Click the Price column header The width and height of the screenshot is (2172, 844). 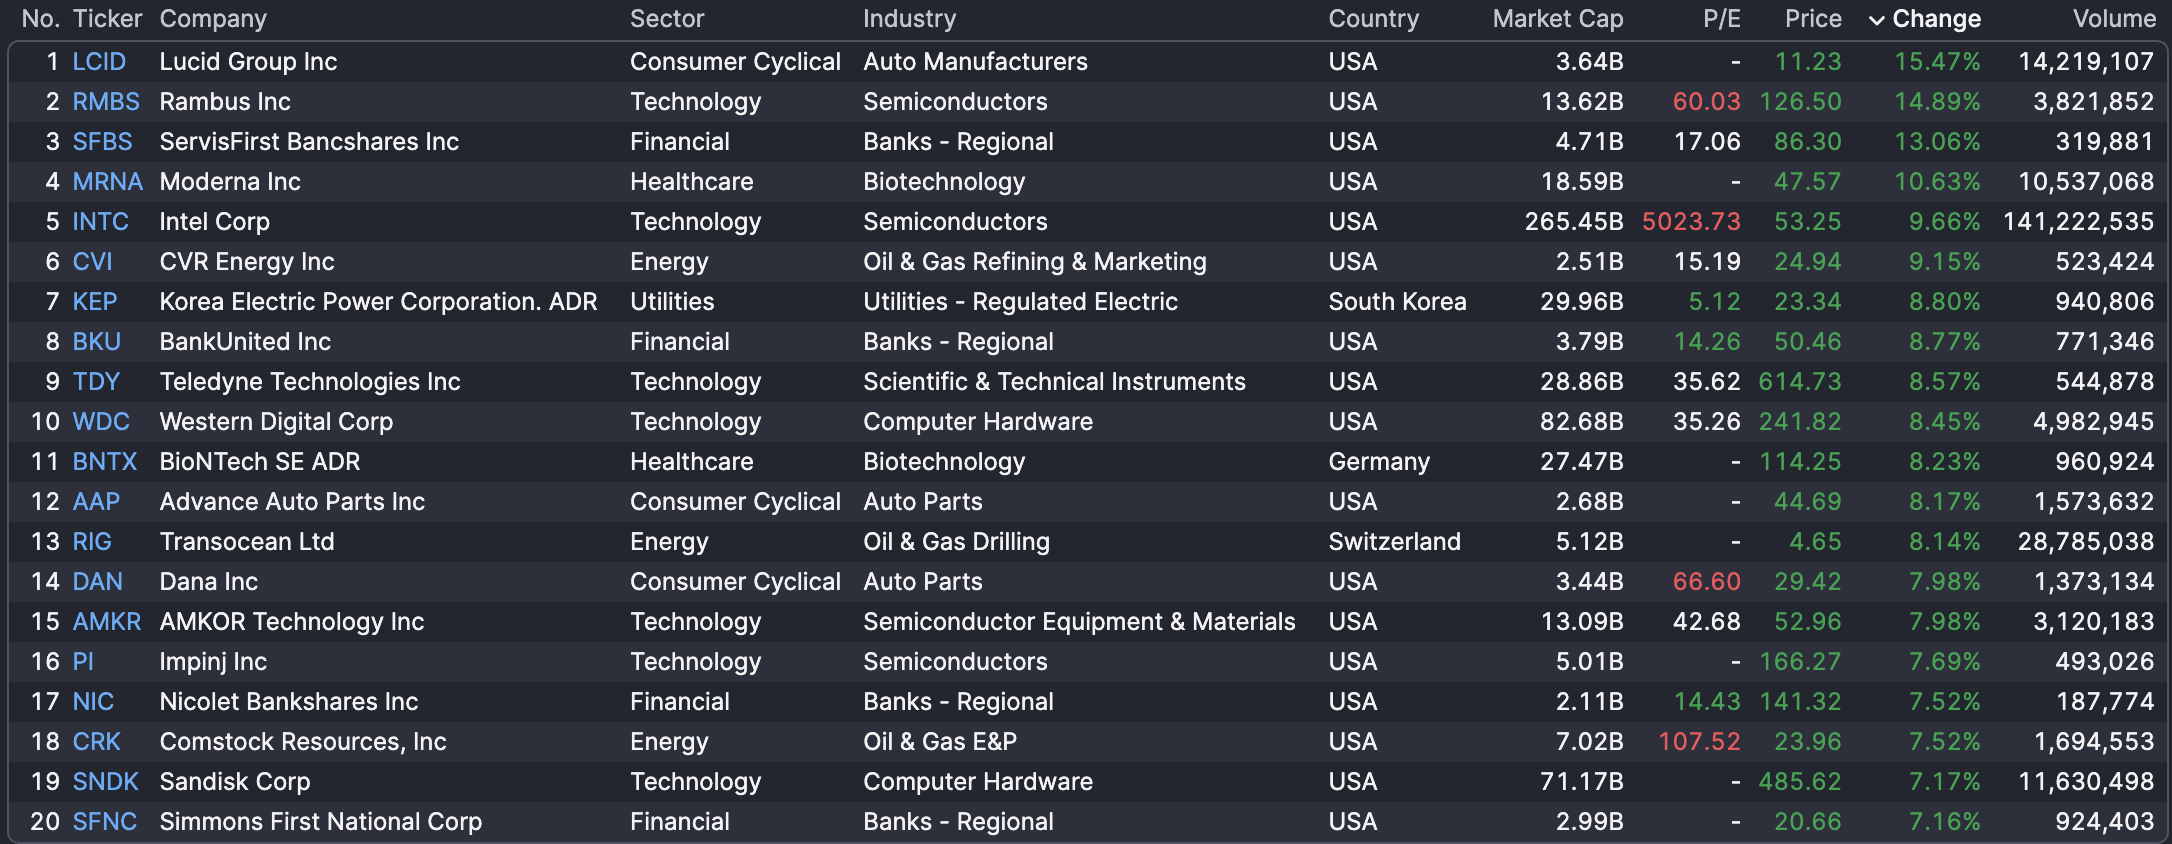1812,19
